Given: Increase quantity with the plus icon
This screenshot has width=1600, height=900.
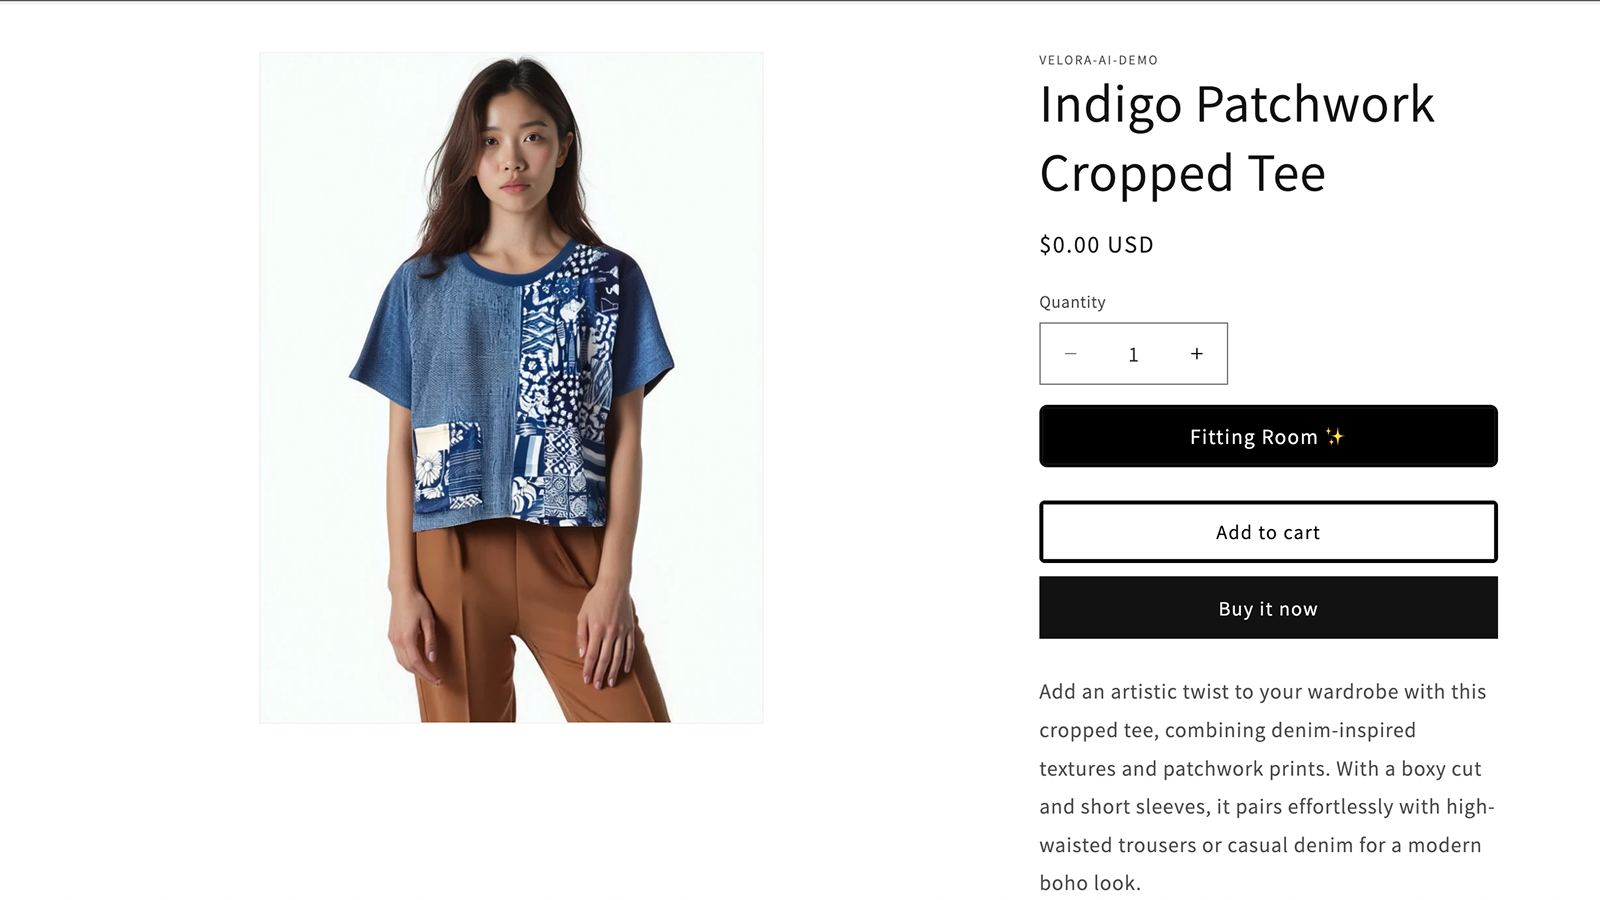Looking at the screenshot, I should [x=1196, y=354].
